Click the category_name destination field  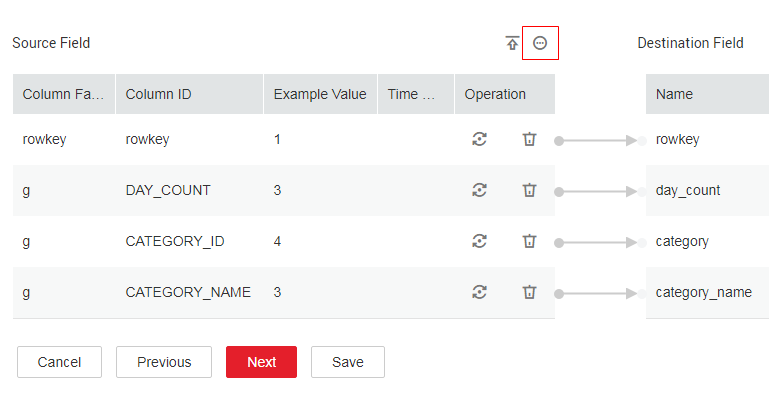(x=704, y=292)
